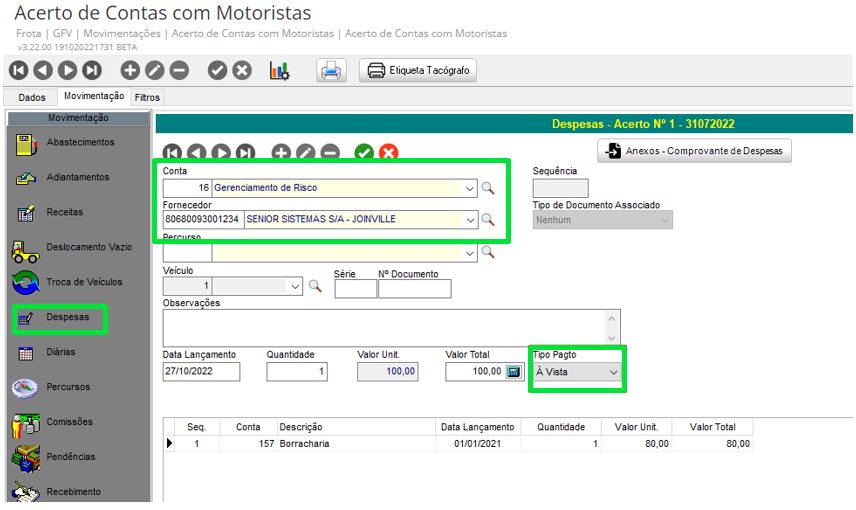856x510 pixels.
Task: Open Tipo de Documento Associado dropdown
Action: 602,220
